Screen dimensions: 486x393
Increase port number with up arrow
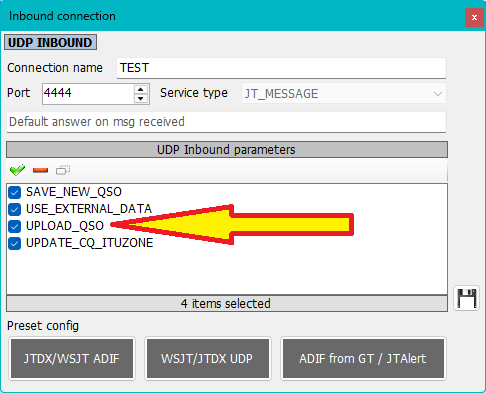(141, 89)
